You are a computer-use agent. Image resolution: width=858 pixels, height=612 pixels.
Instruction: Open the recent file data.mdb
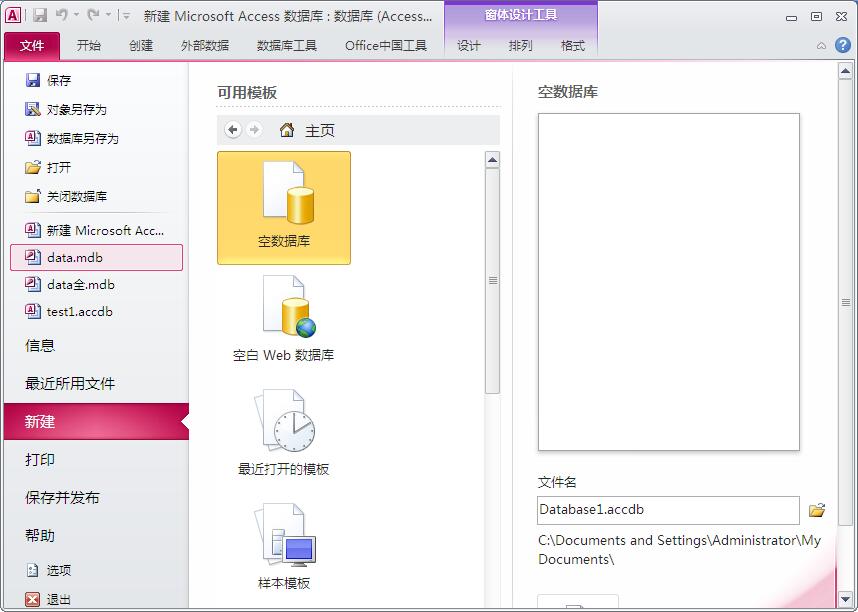coord(96,258)
